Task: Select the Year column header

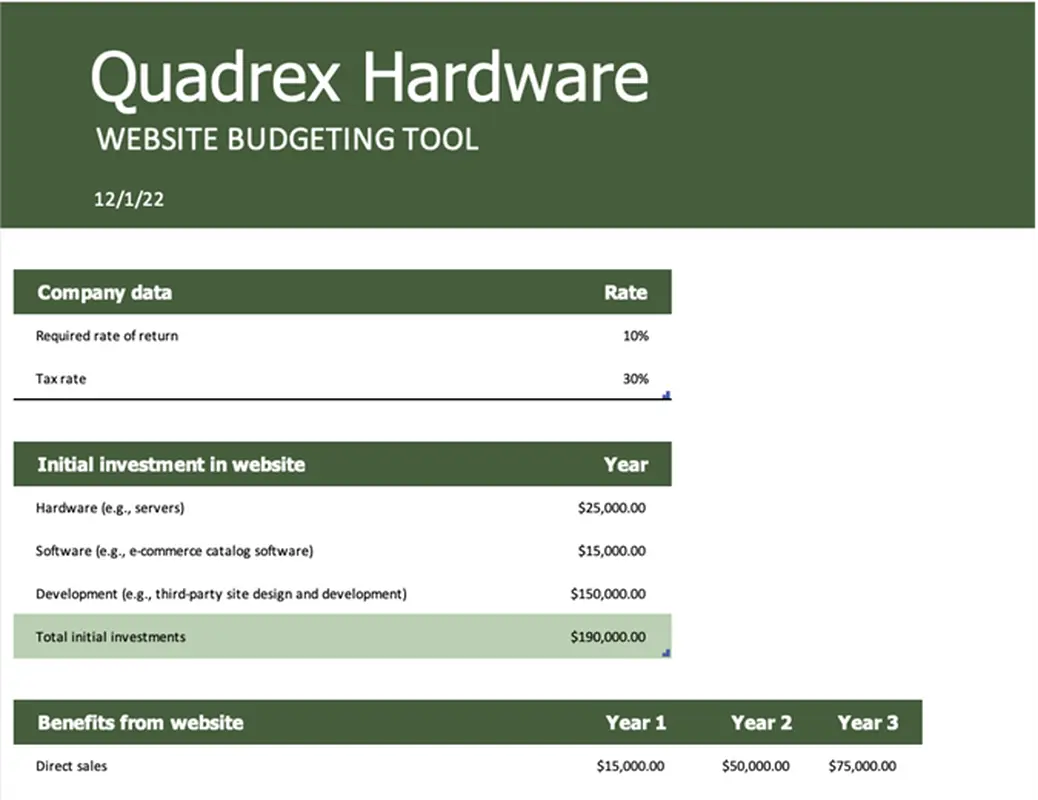Action: coord(626,464)
